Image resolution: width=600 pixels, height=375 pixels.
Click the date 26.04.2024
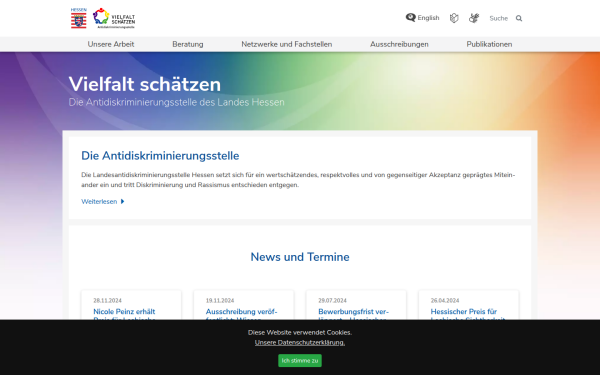[445, 300]
